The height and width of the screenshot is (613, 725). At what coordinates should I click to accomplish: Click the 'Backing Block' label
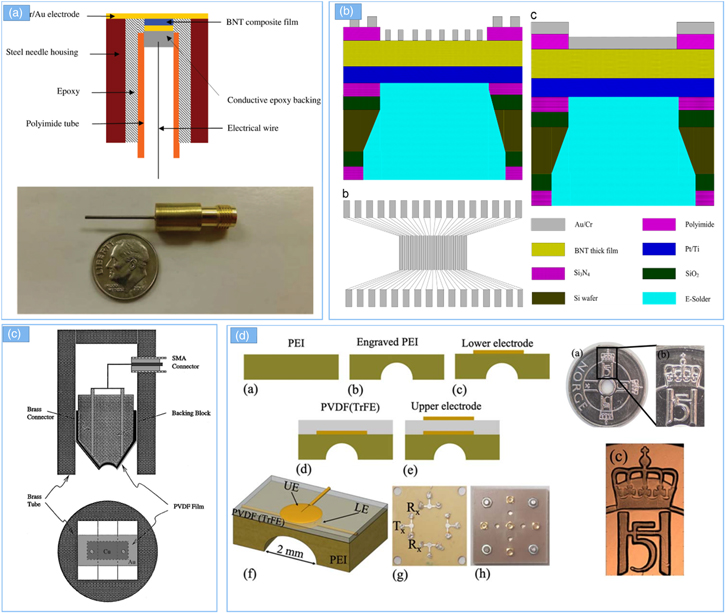191,413
